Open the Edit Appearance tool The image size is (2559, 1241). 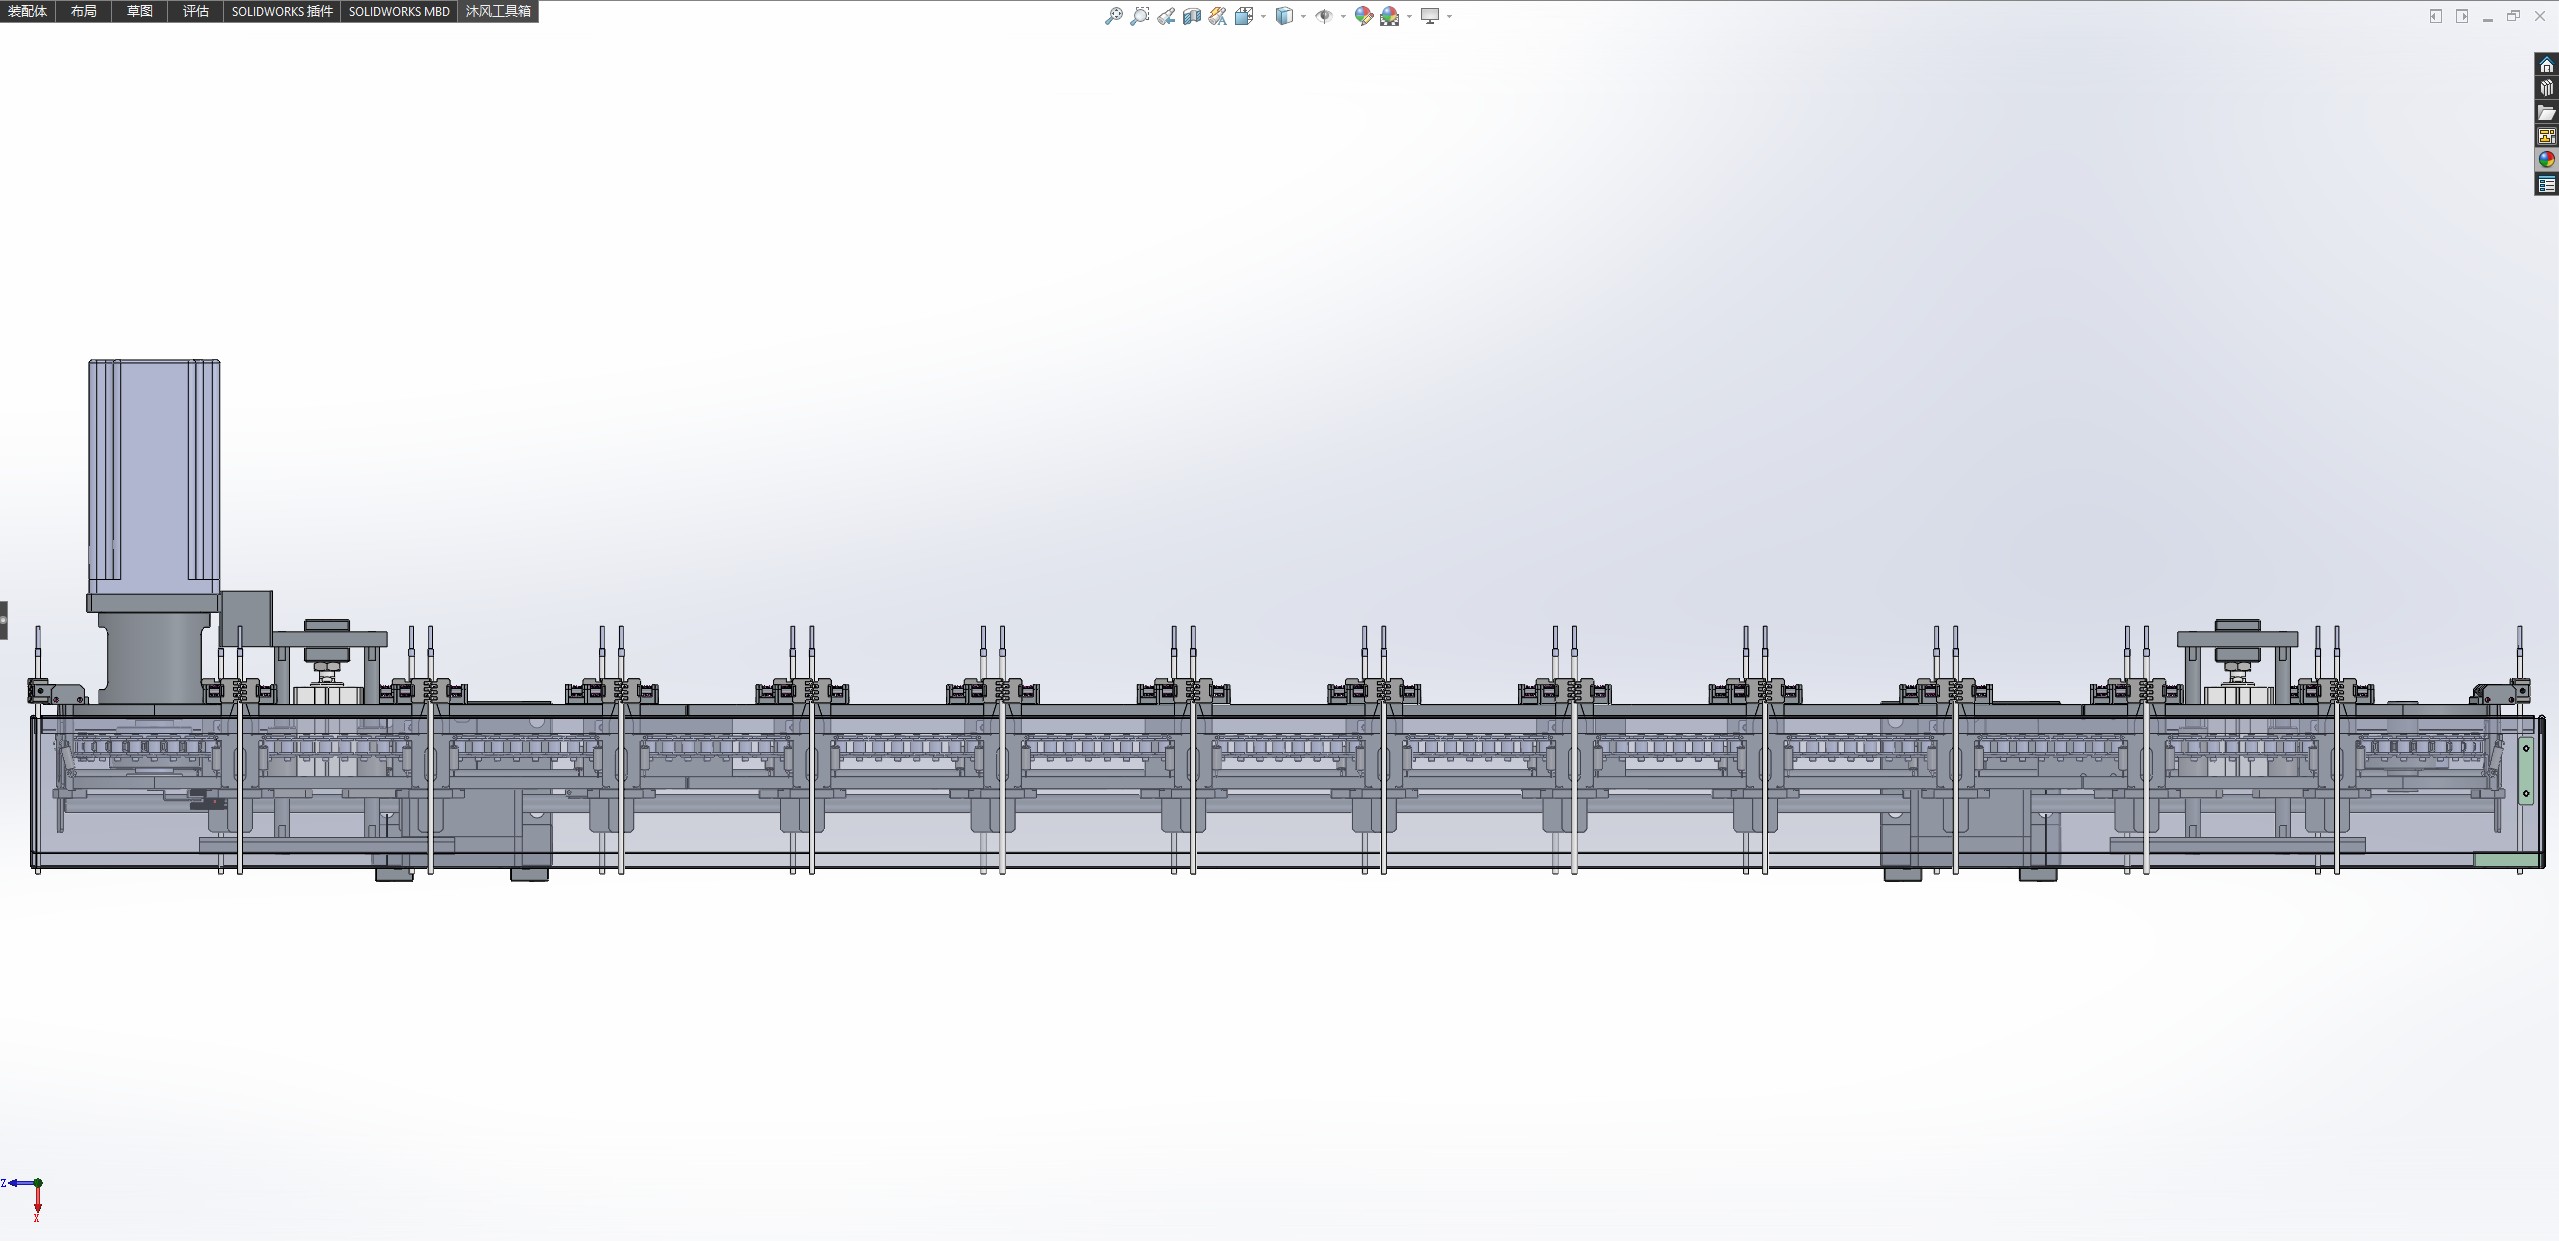coord(1363,16)
